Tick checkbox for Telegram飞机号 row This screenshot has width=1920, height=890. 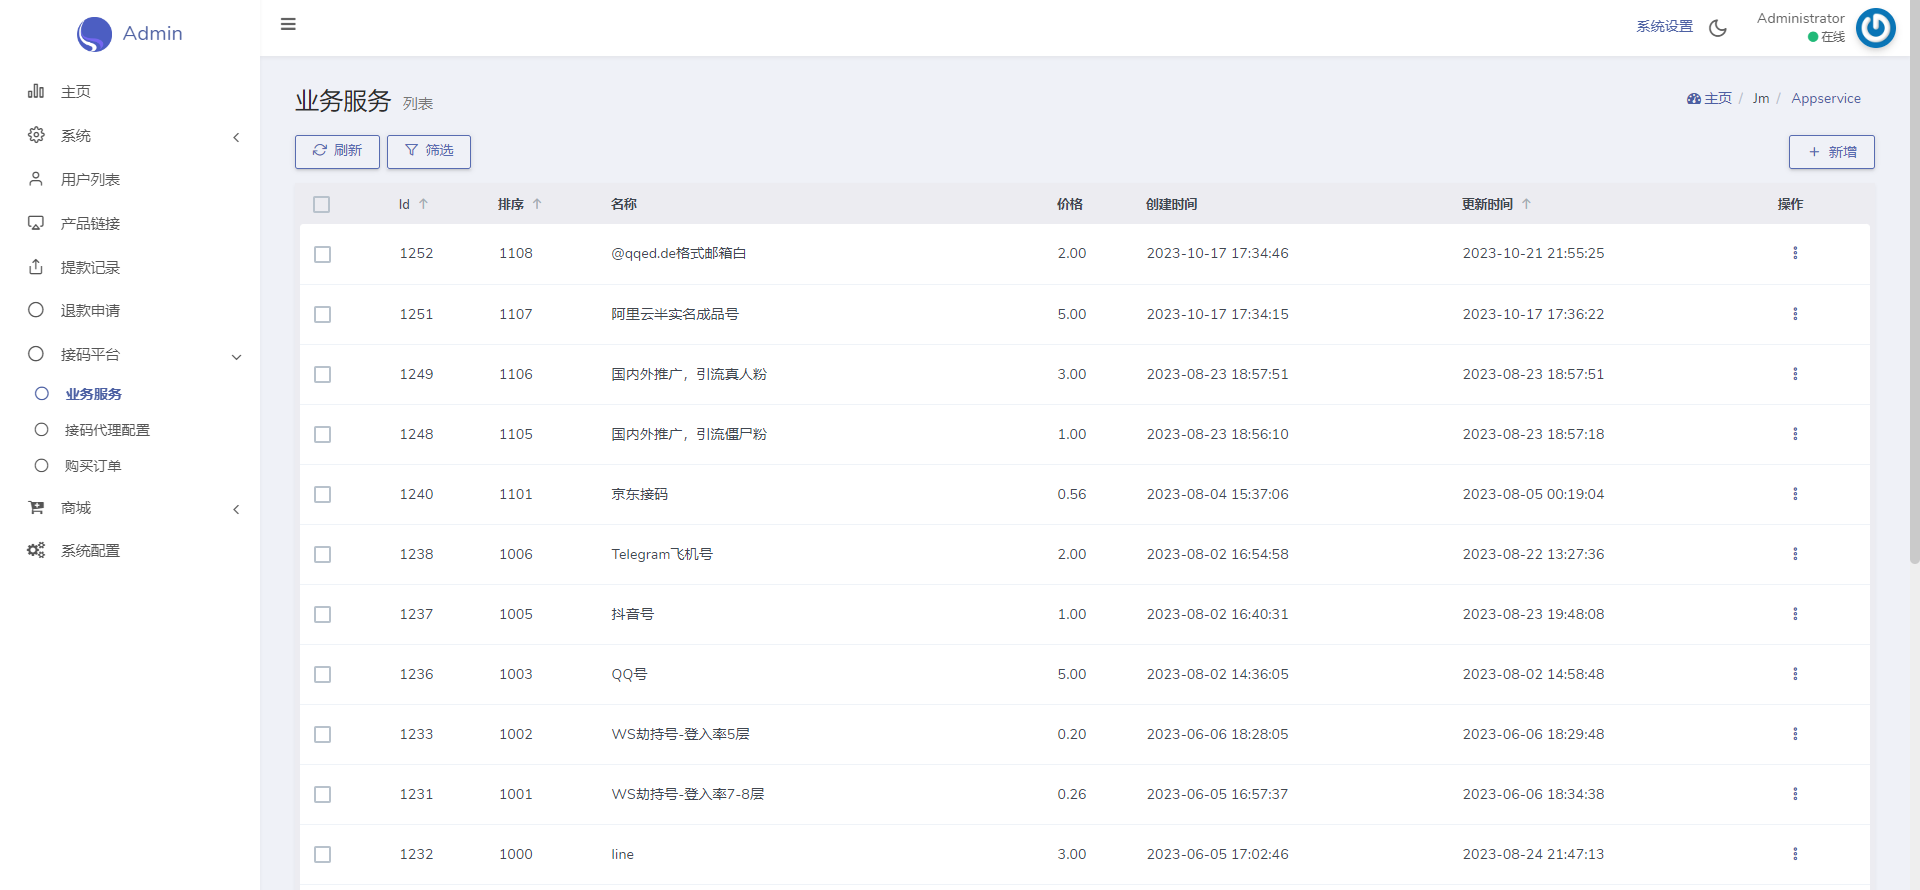pos(322,555)
